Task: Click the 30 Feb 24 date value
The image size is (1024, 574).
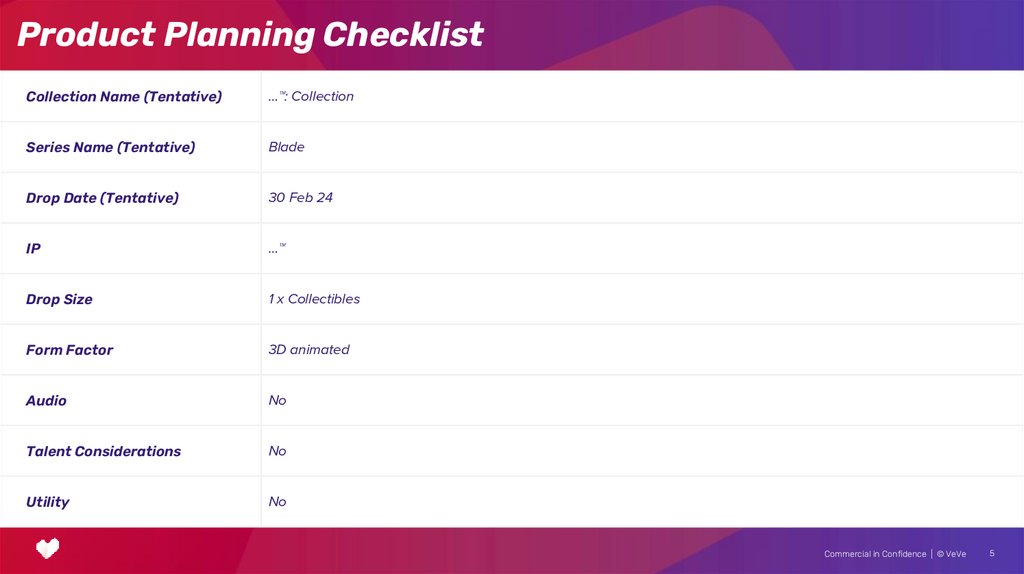Action: pyautogui.click(x=300, y=198)
